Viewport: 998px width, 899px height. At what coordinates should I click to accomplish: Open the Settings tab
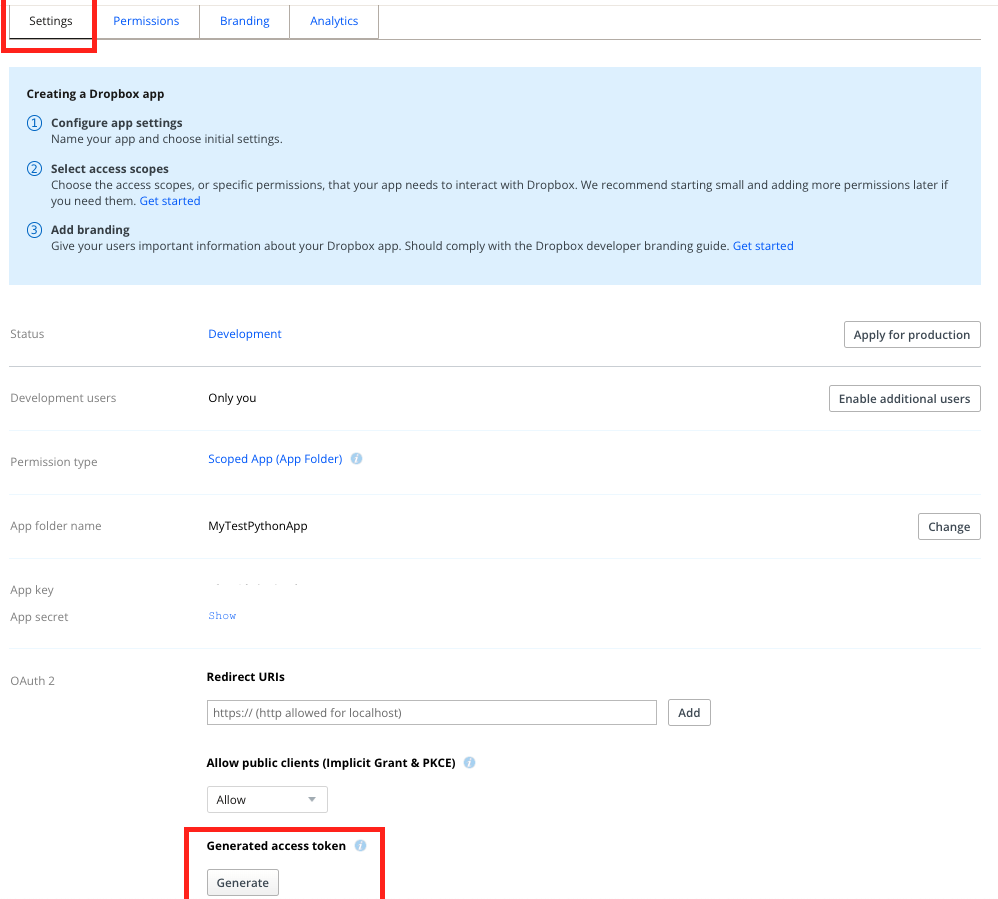click(x=51, y=22)
